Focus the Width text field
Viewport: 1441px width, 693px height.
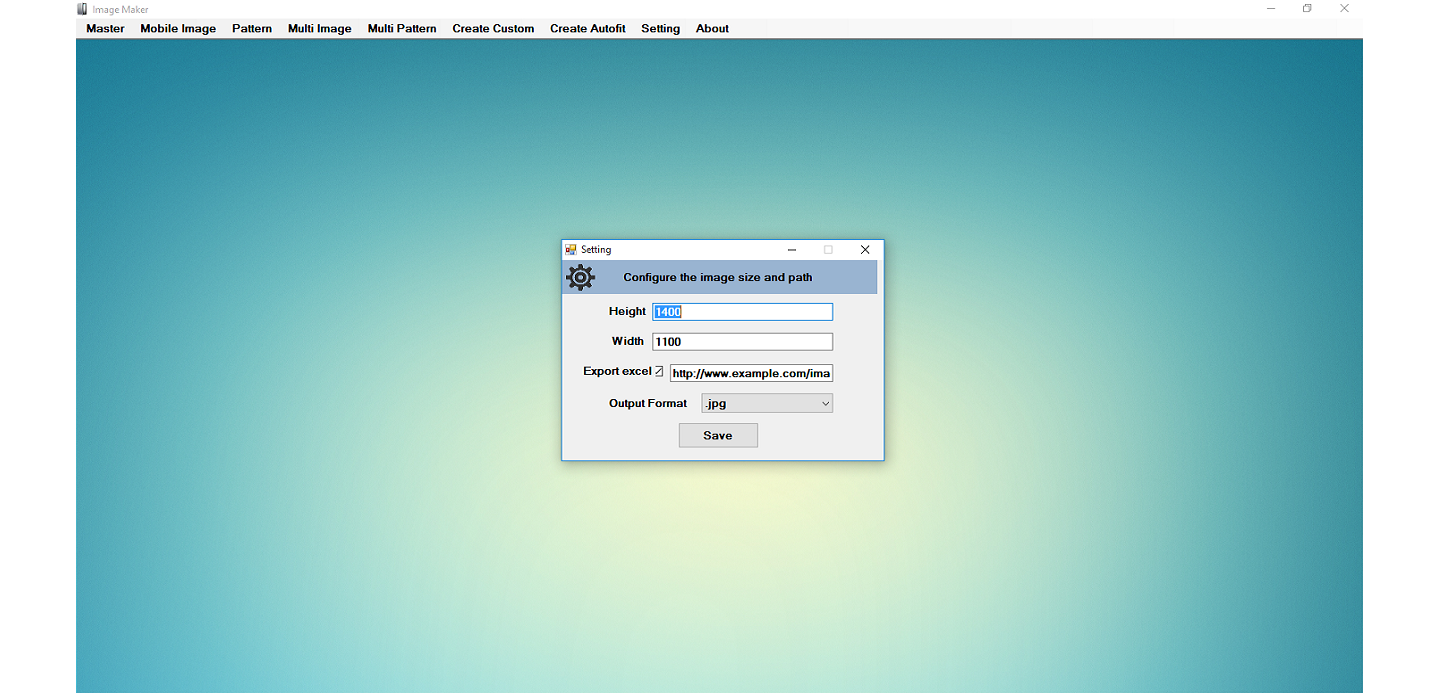pyautogui.click(x=742, y=342)
